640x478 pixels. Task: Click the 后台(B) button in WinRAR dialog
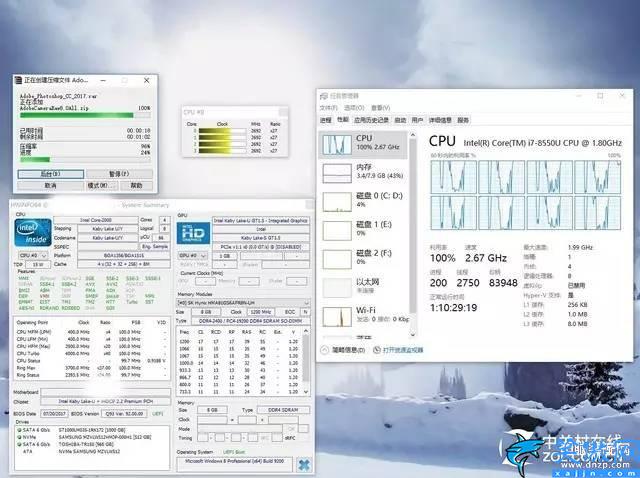51,174
